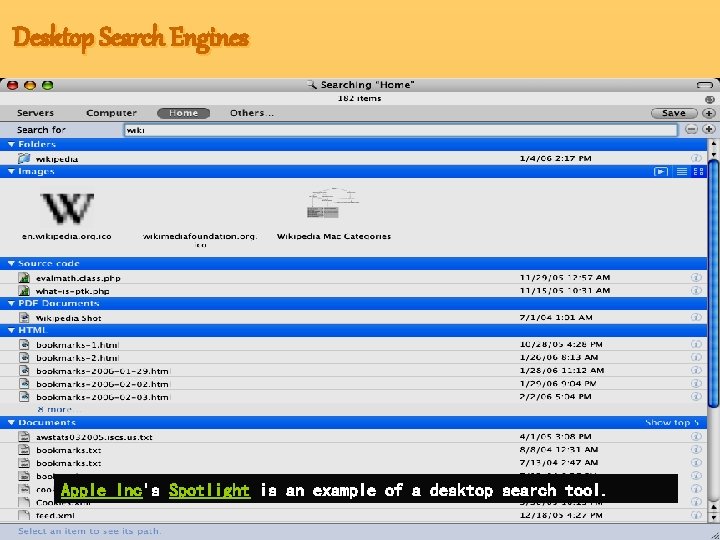Screen dimensions: 720x540
Task: Show info for the wikipedia folder
Action: 696,158
